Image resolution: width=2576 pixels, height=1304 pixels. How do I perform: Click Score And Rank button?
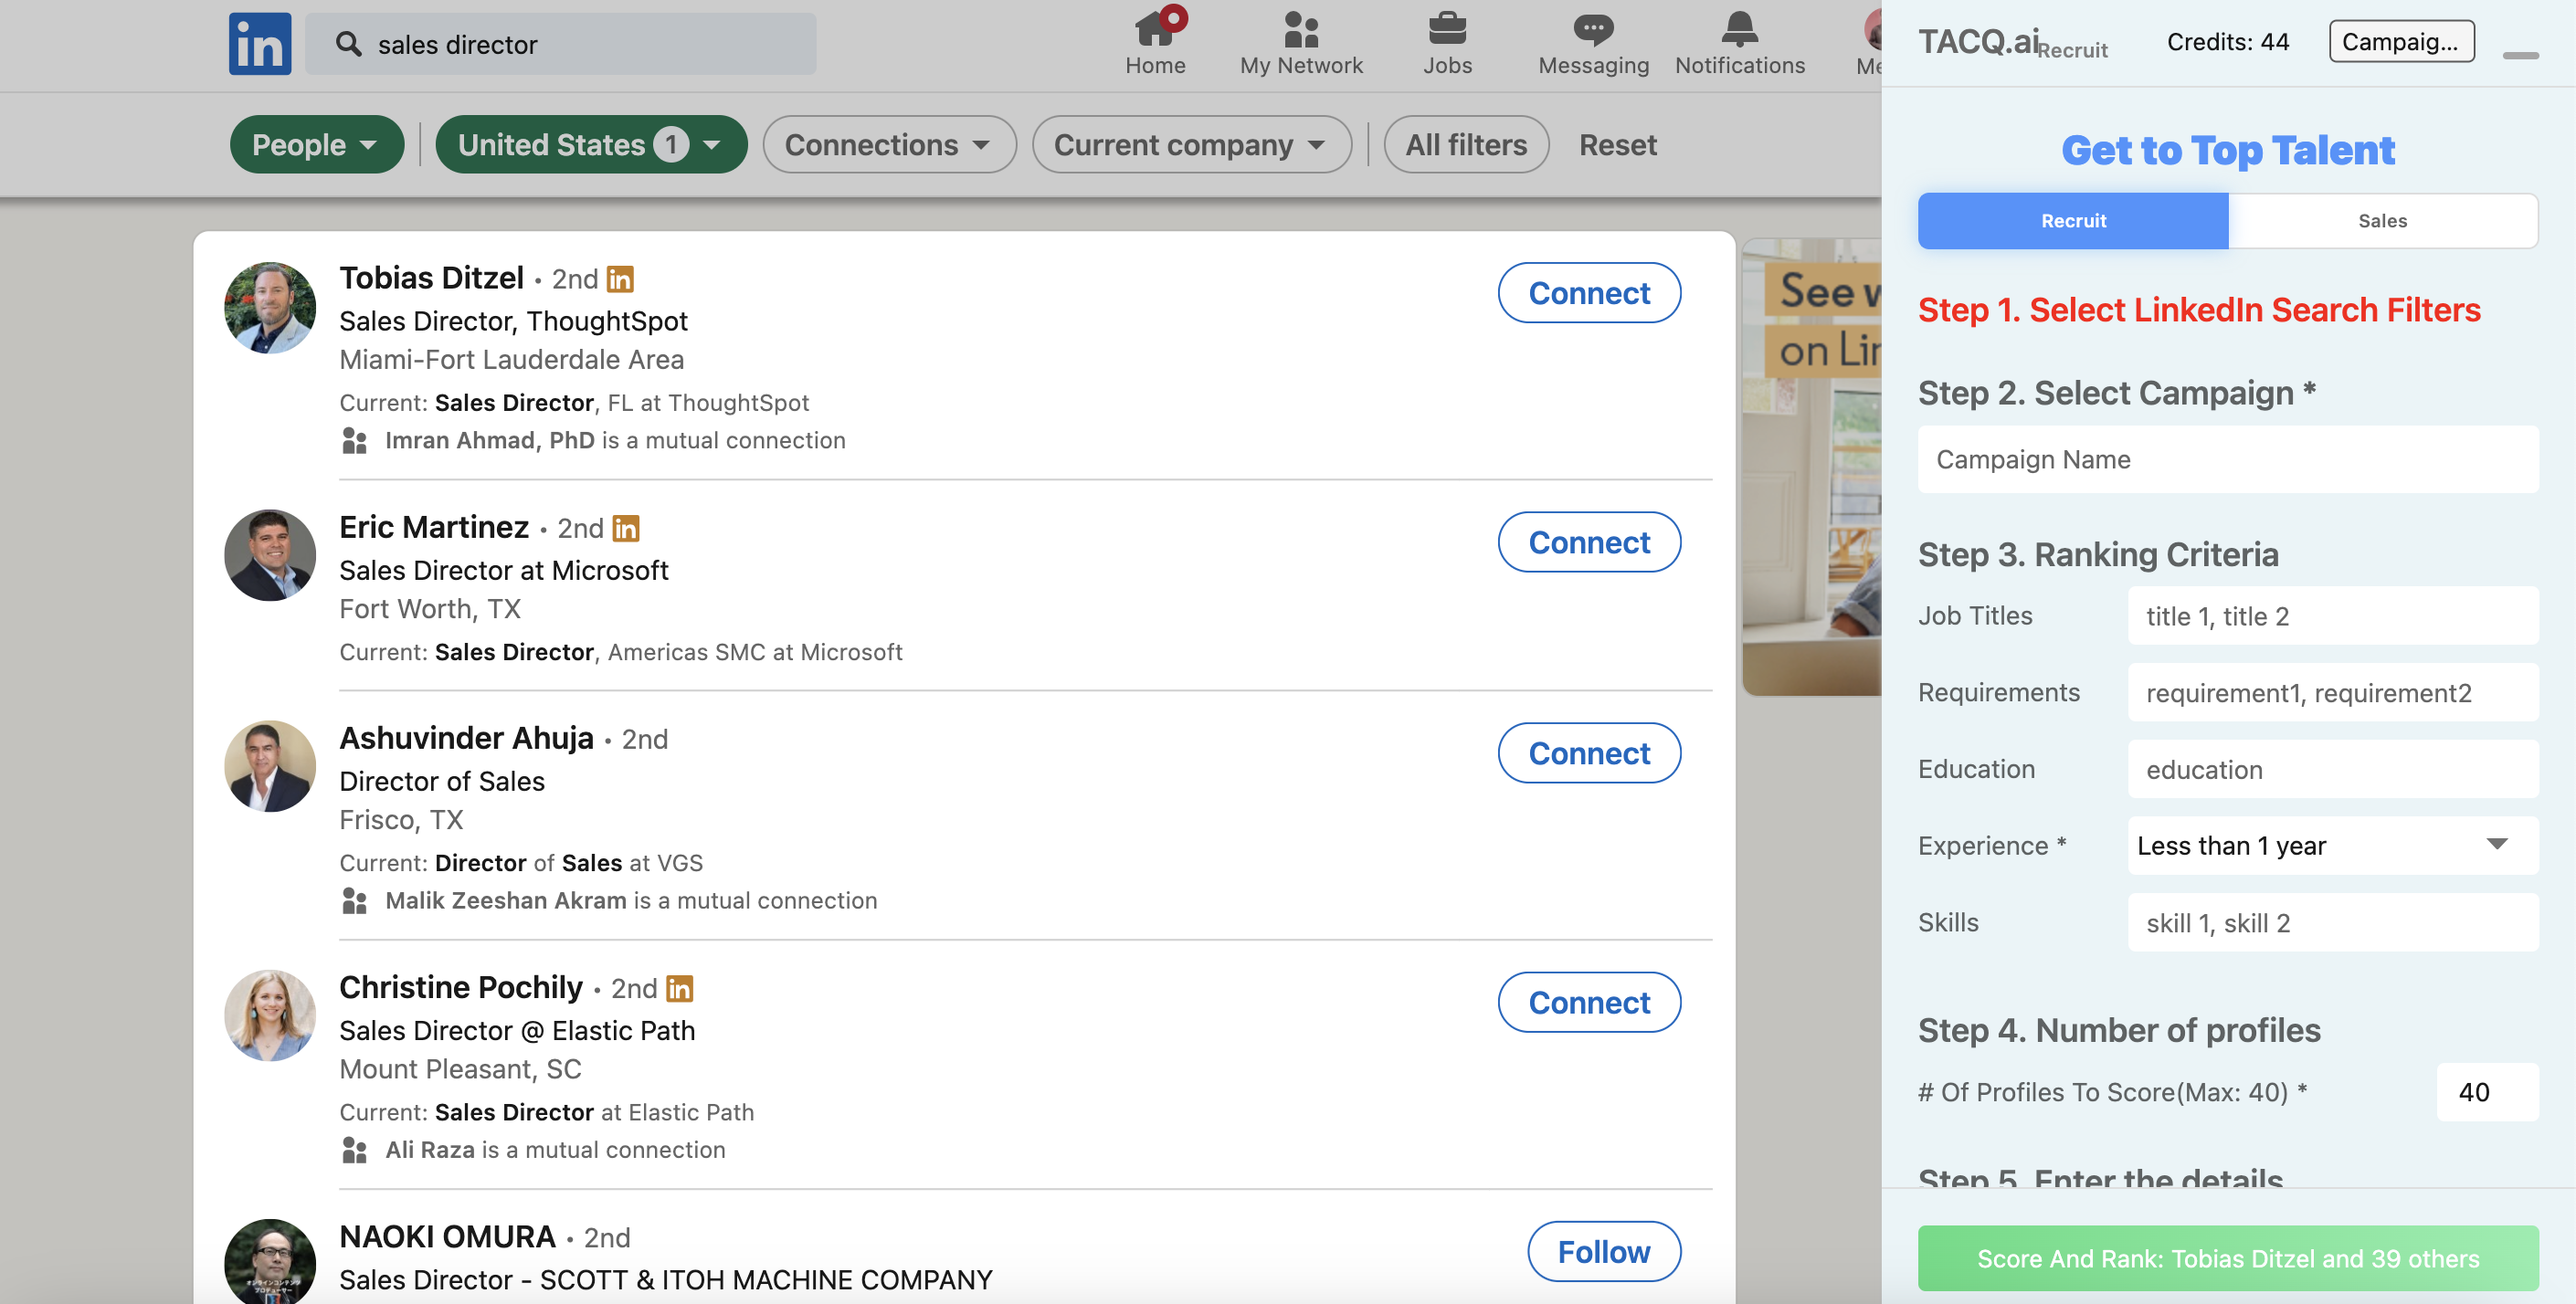coord(2227,1258)
